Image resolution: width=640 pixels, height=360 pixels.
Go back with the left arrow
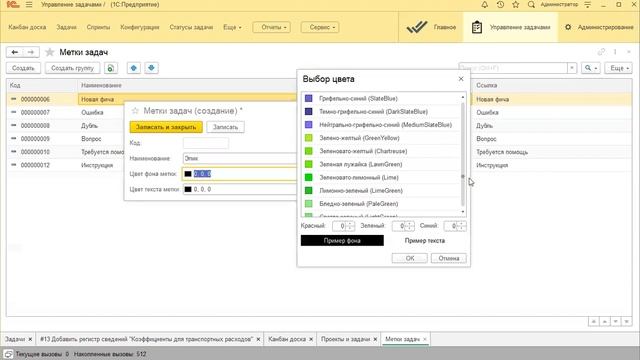point(15,52)
